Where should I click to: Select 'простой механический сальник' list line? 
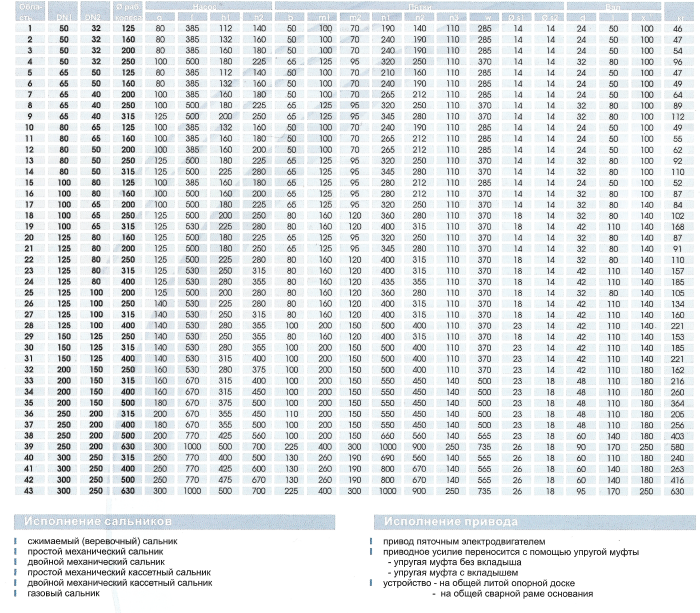pos(95,552)
